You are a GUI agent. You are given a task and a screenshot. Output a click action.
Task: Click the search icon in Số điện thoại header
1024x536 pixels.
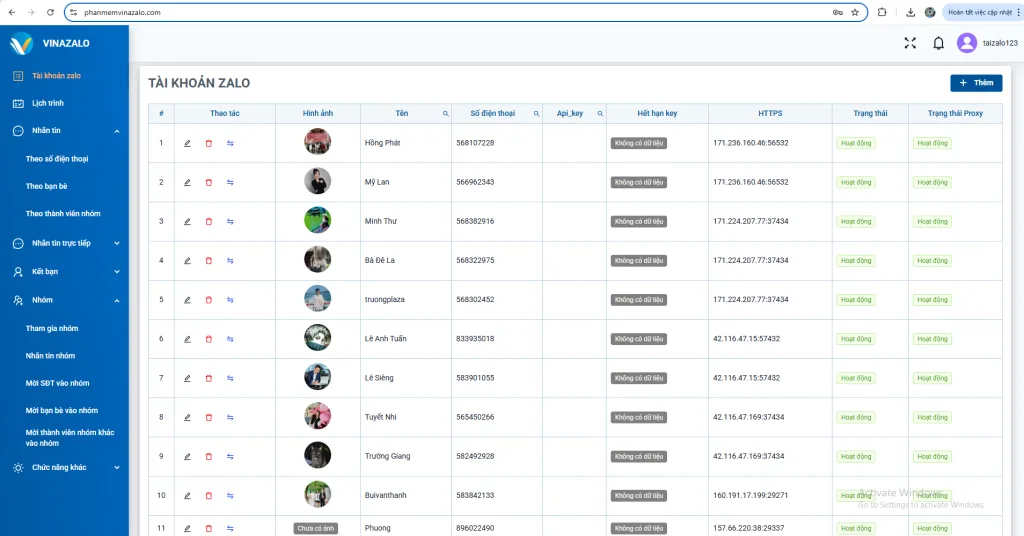[536, 114]
